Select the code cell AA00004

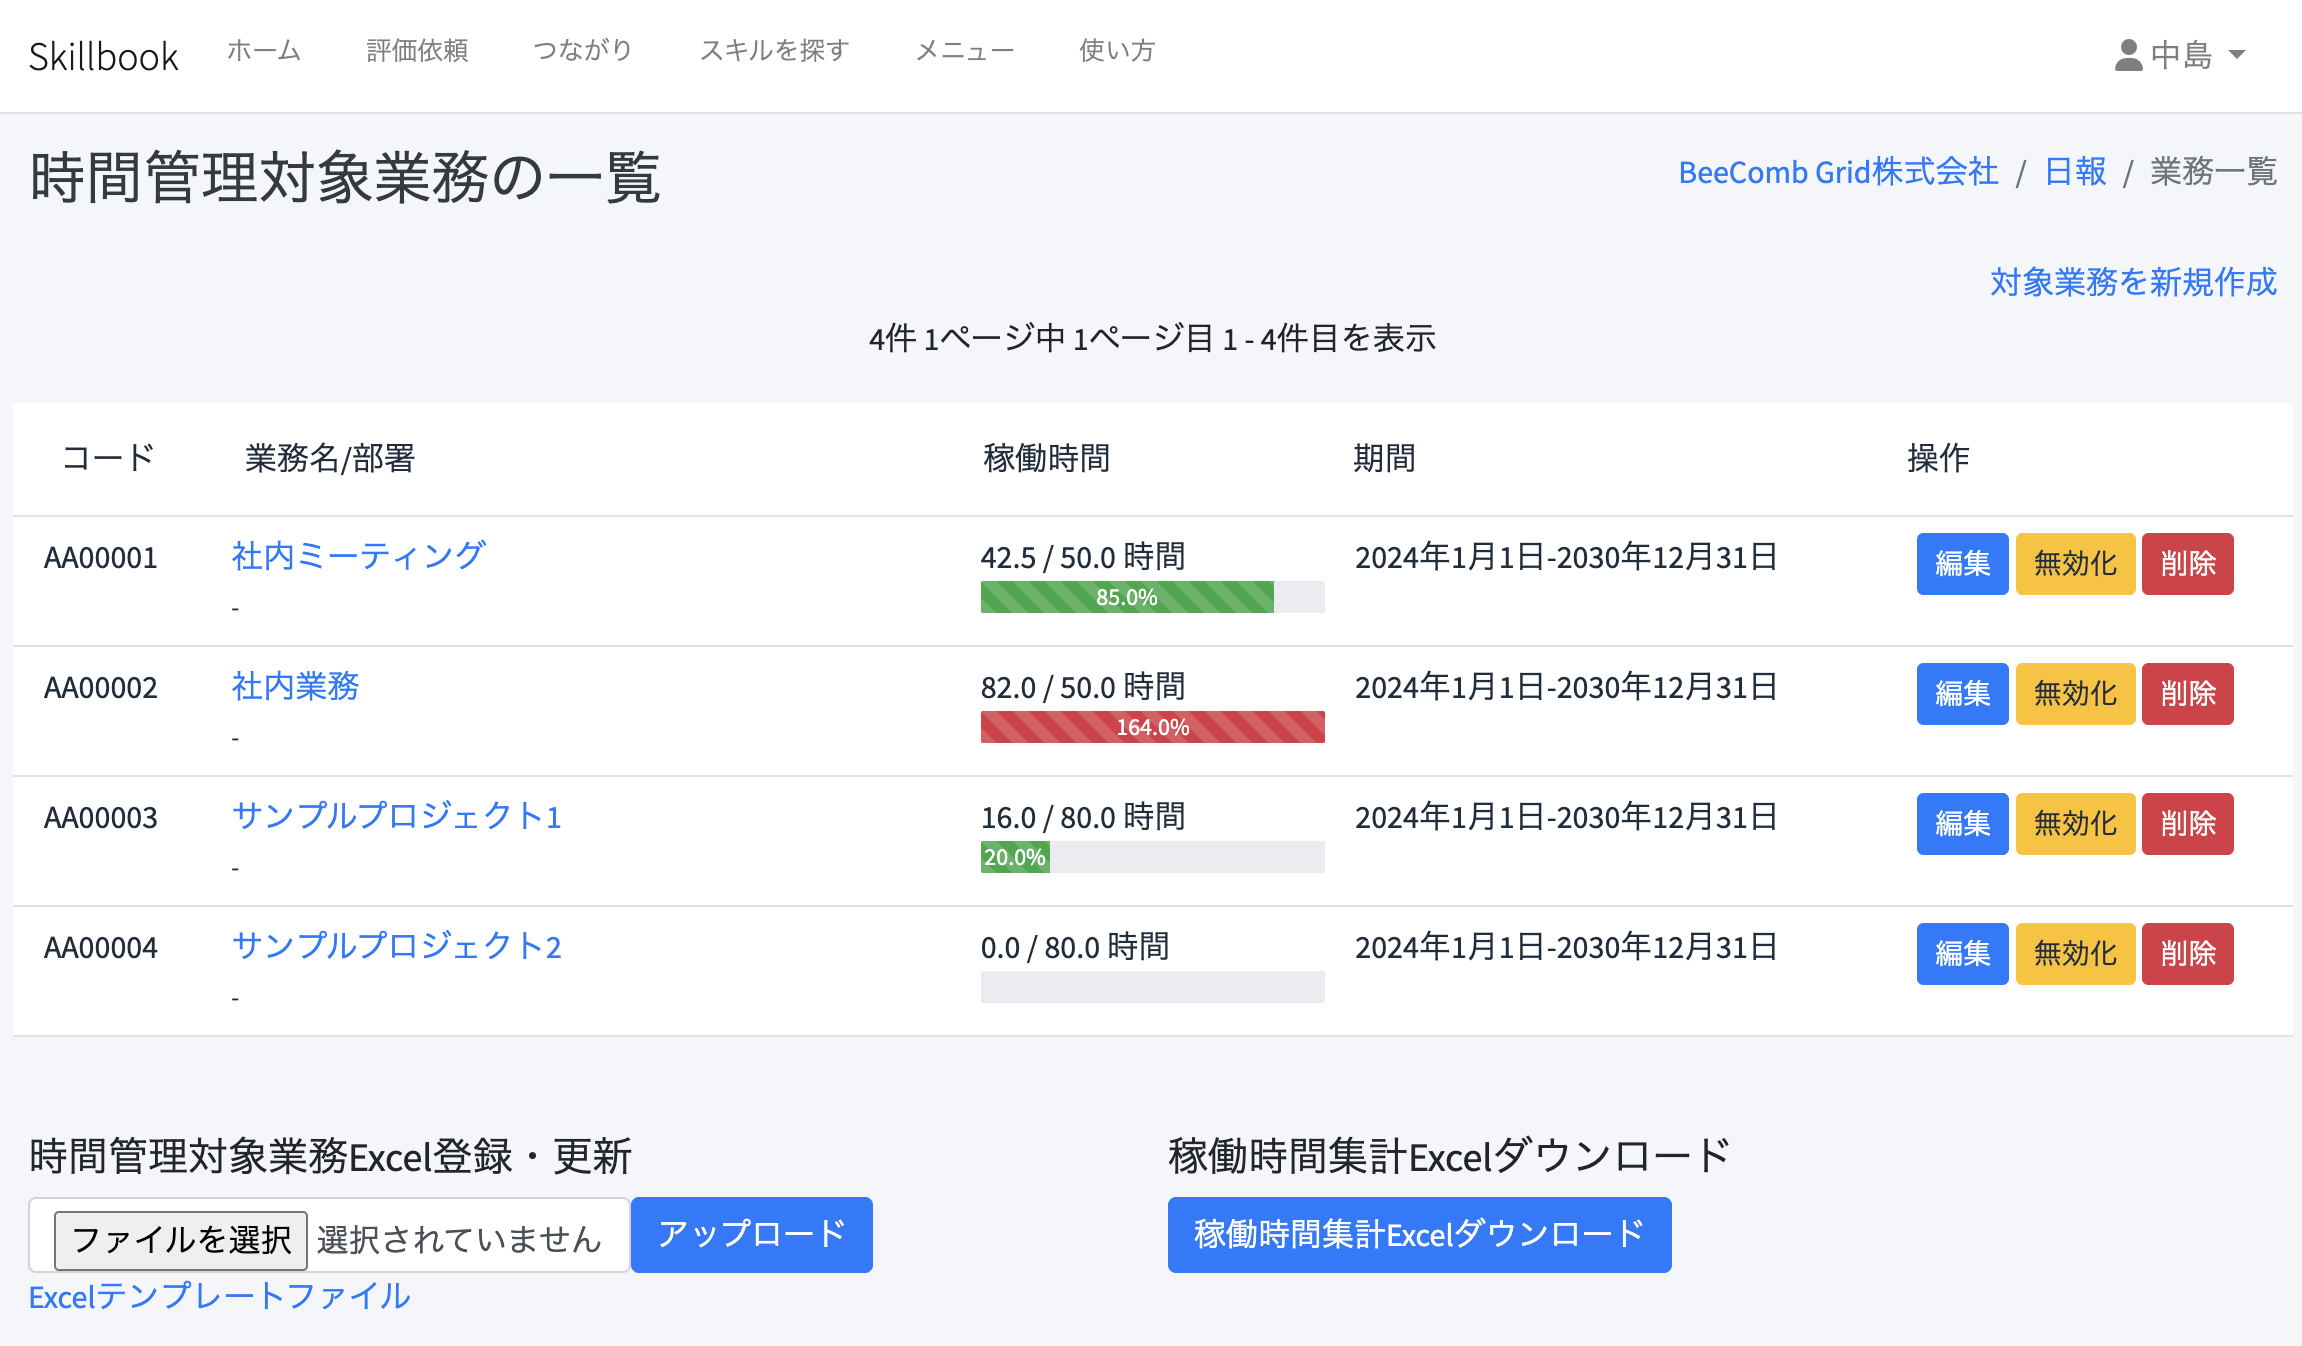(x=101, y=948)
